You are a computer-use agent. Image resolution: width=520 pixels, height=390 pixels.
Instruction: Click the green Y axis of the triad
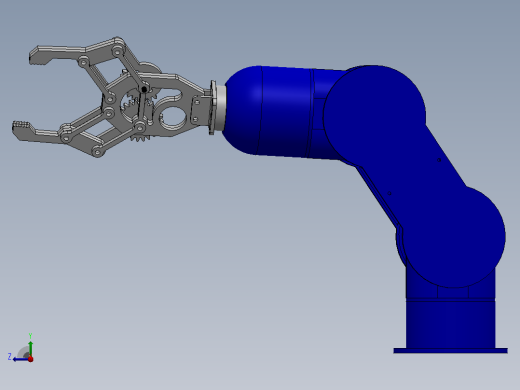click(x=31, y=349)
